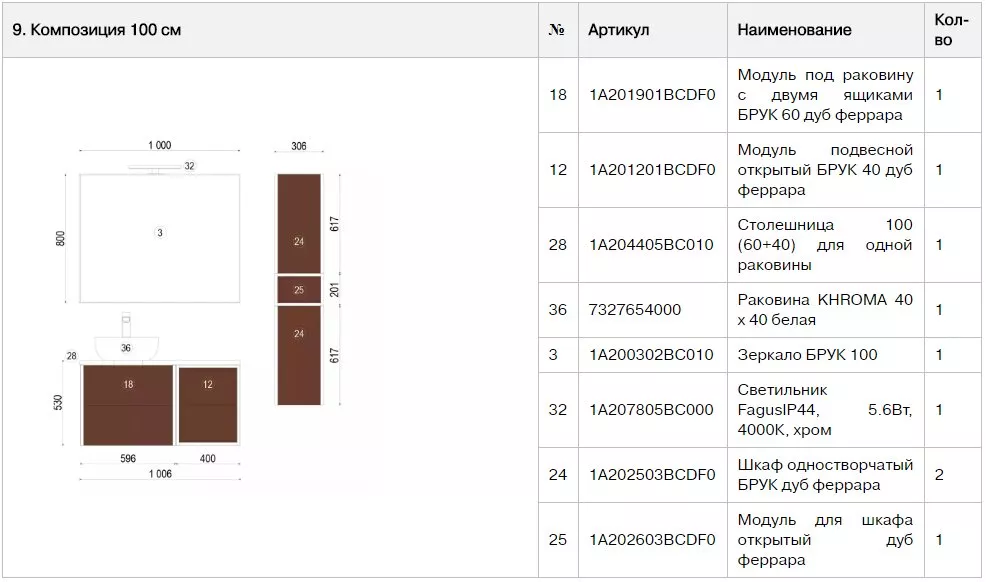986x582 pixels.
Task: Select the 'Артикул' column header
Action: click(x=618, y=30)
